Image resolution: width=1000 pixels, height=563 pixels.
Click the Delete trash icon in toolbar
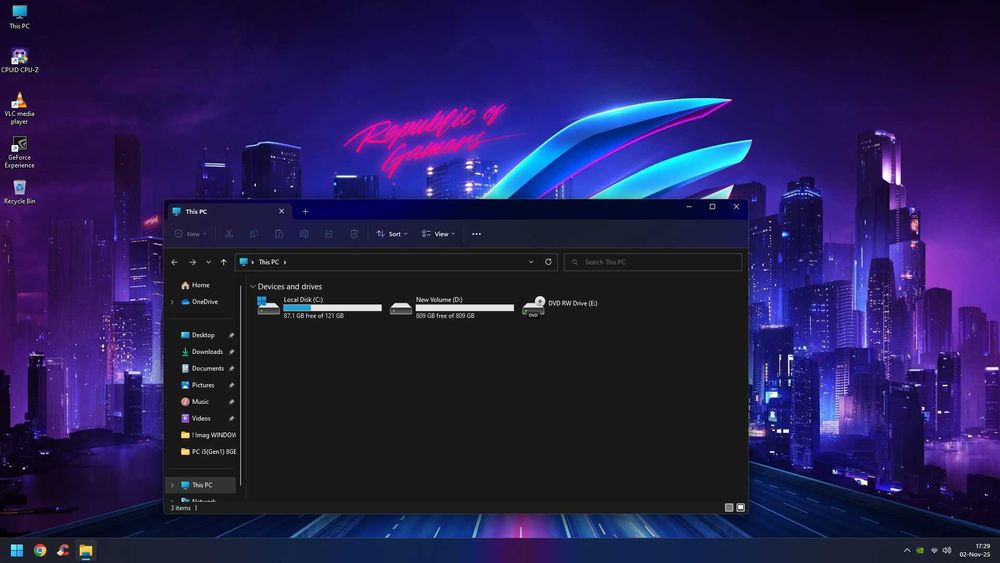click(354, 234)
